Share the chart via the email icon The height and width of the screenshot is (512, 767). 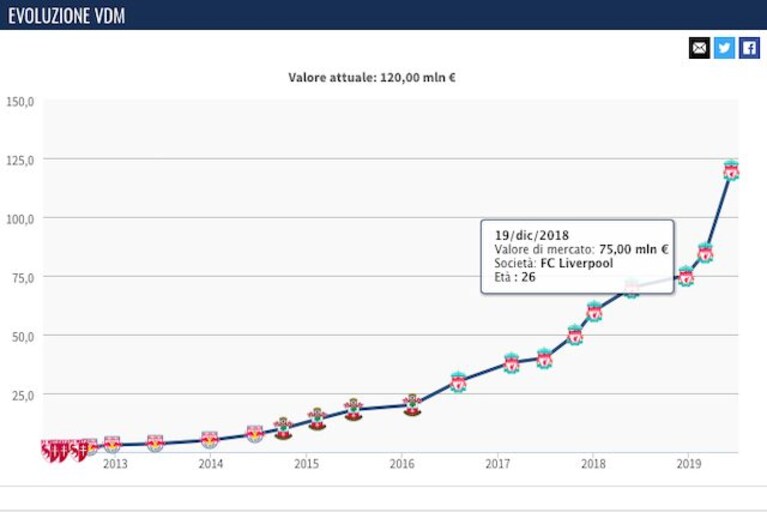699,48
